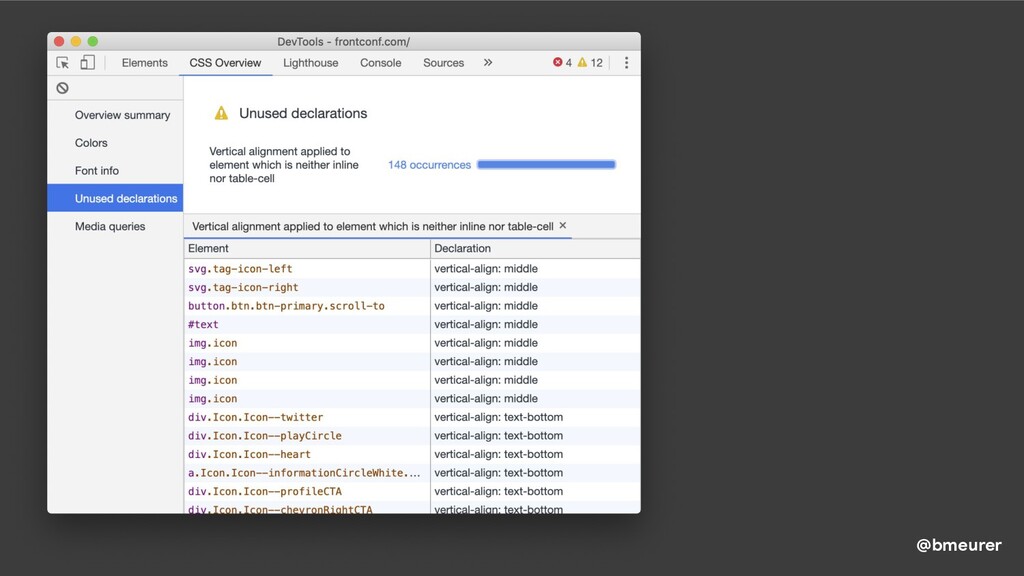This screenshot has width=1024, height=576.
Task: Click the clear overview icon
Action: pyautogui.click(x=63, y=88)
